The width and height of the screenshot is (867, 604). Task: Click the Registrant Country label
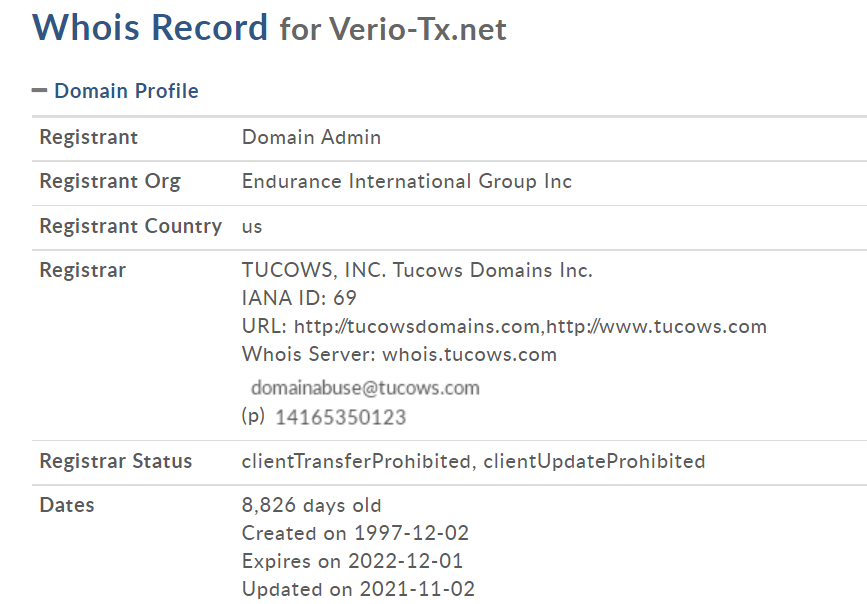(x=130, y=226)
